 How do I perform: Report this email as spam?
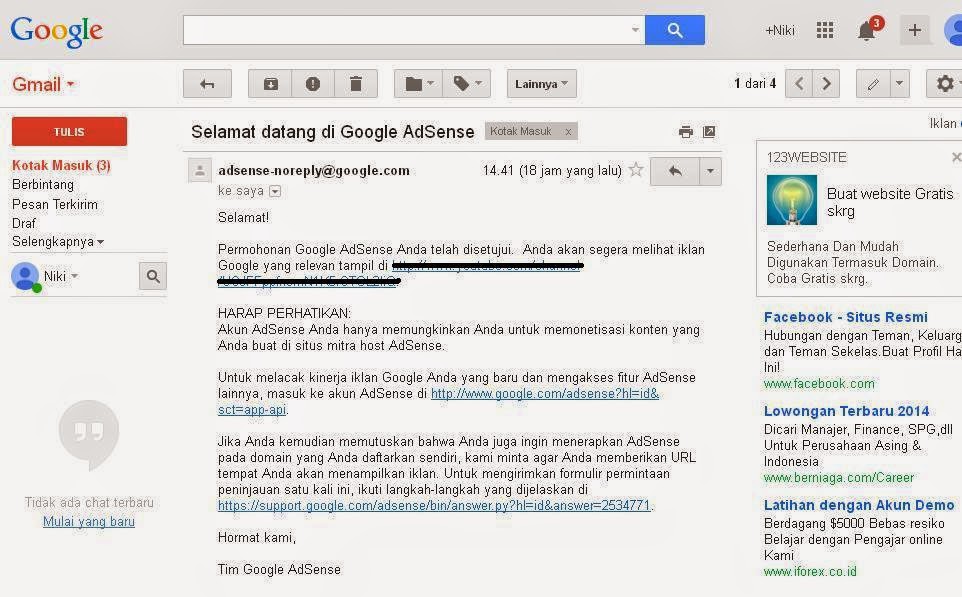click(x=313, y=84)
